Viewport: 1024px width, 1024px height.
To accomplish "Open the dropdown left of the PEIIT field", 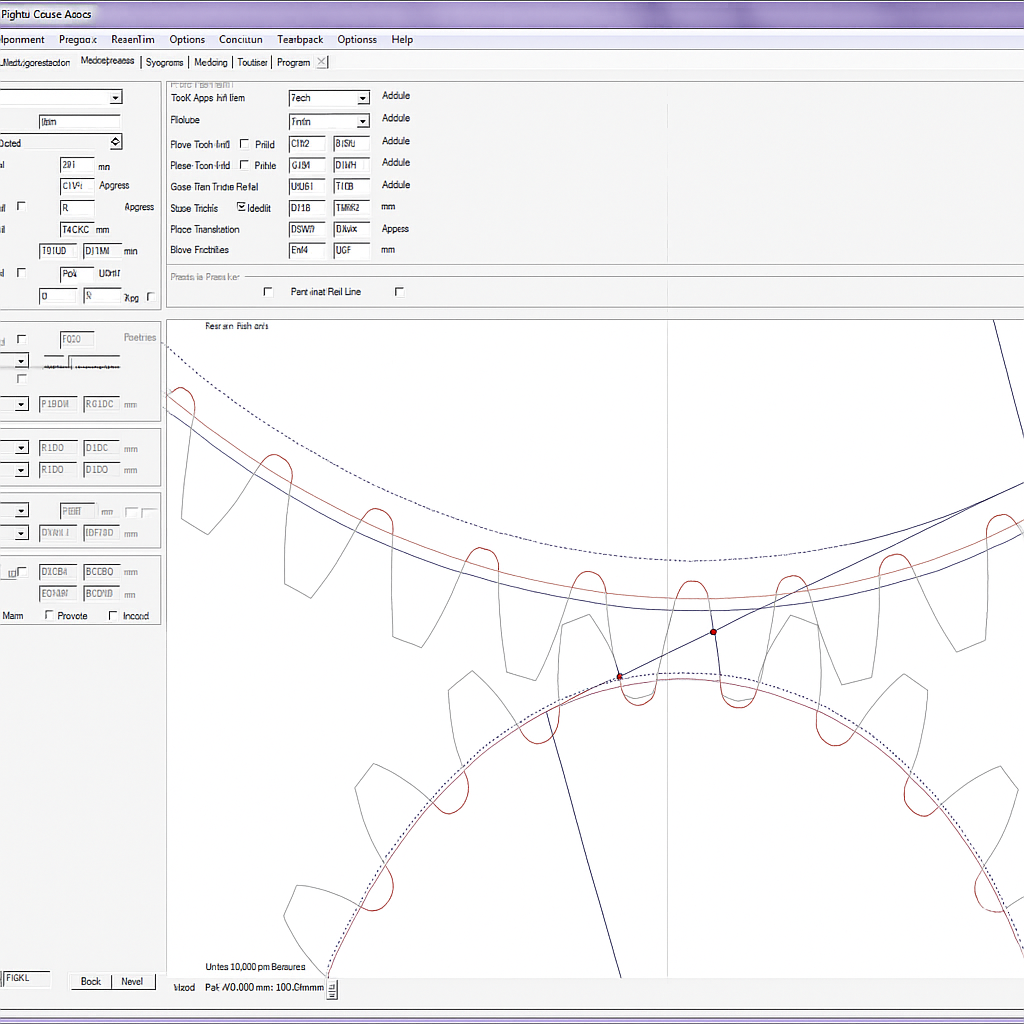I will tap(22, 511).
